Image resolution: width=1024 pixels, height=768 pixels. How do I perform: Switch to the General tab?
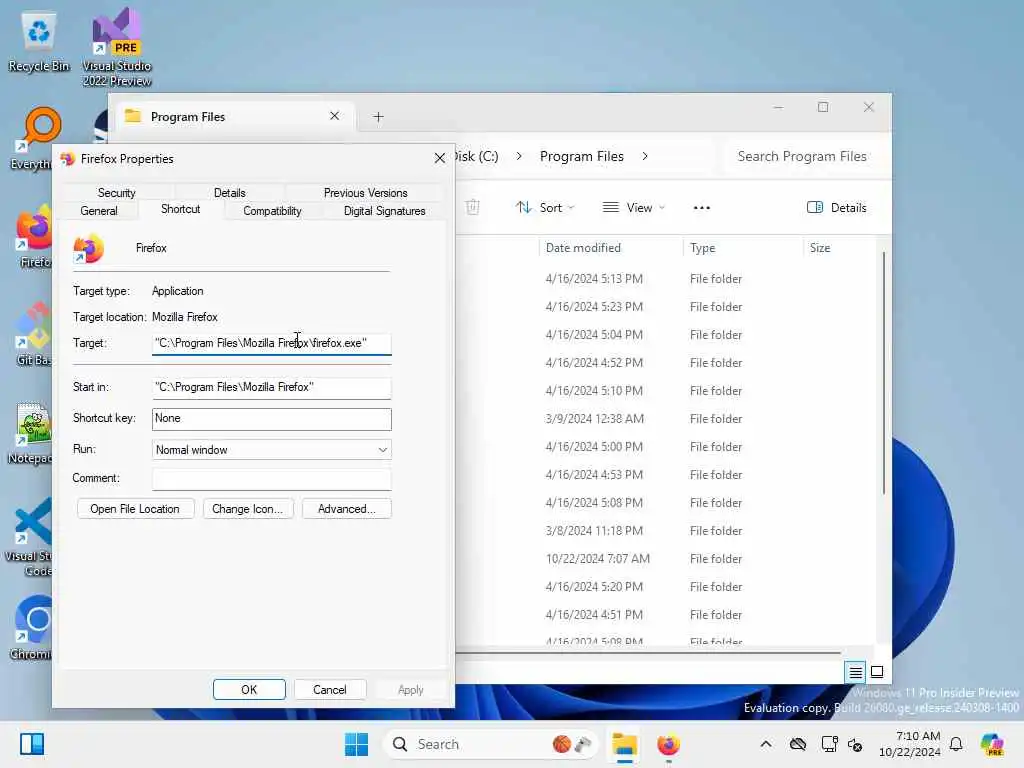click(99, 211)
